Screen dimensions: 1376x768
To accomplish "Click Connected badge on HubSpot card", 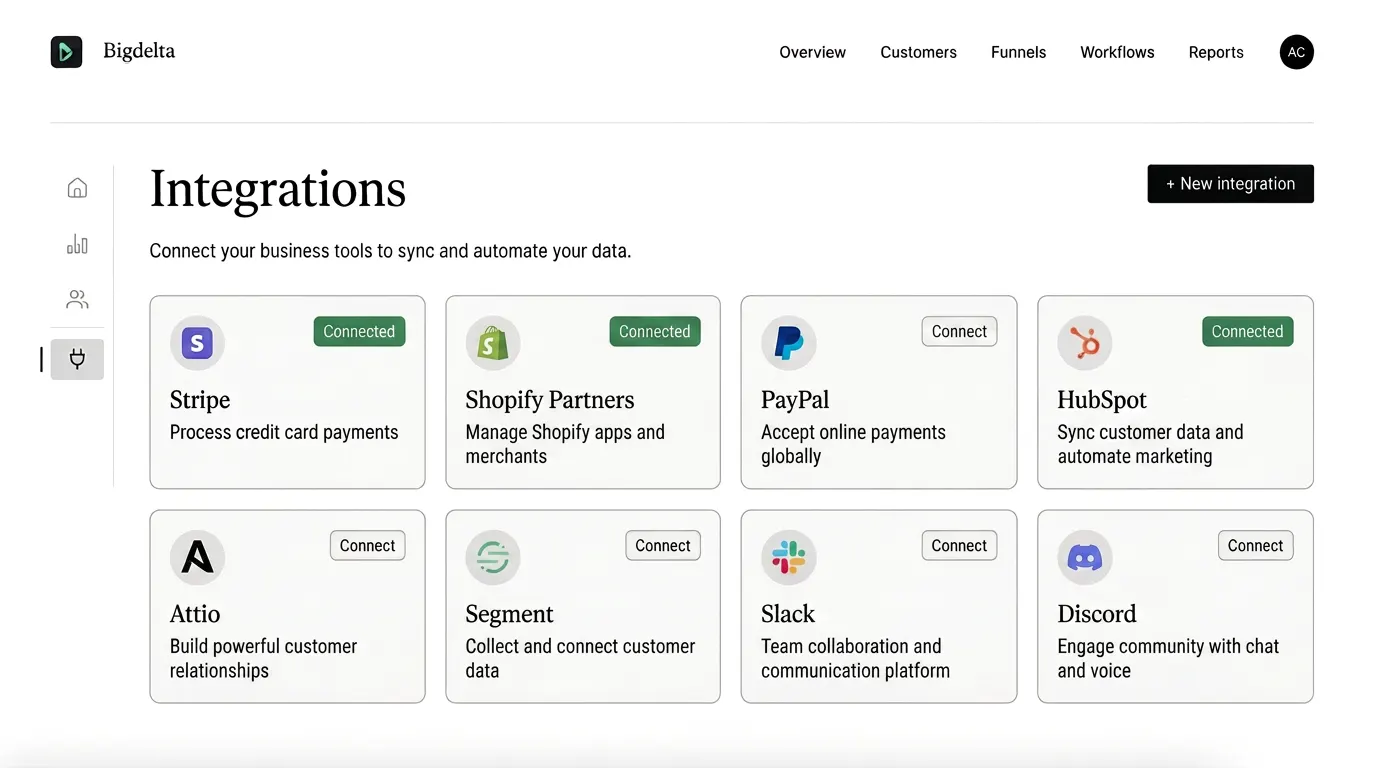I will click(1248, 332).
